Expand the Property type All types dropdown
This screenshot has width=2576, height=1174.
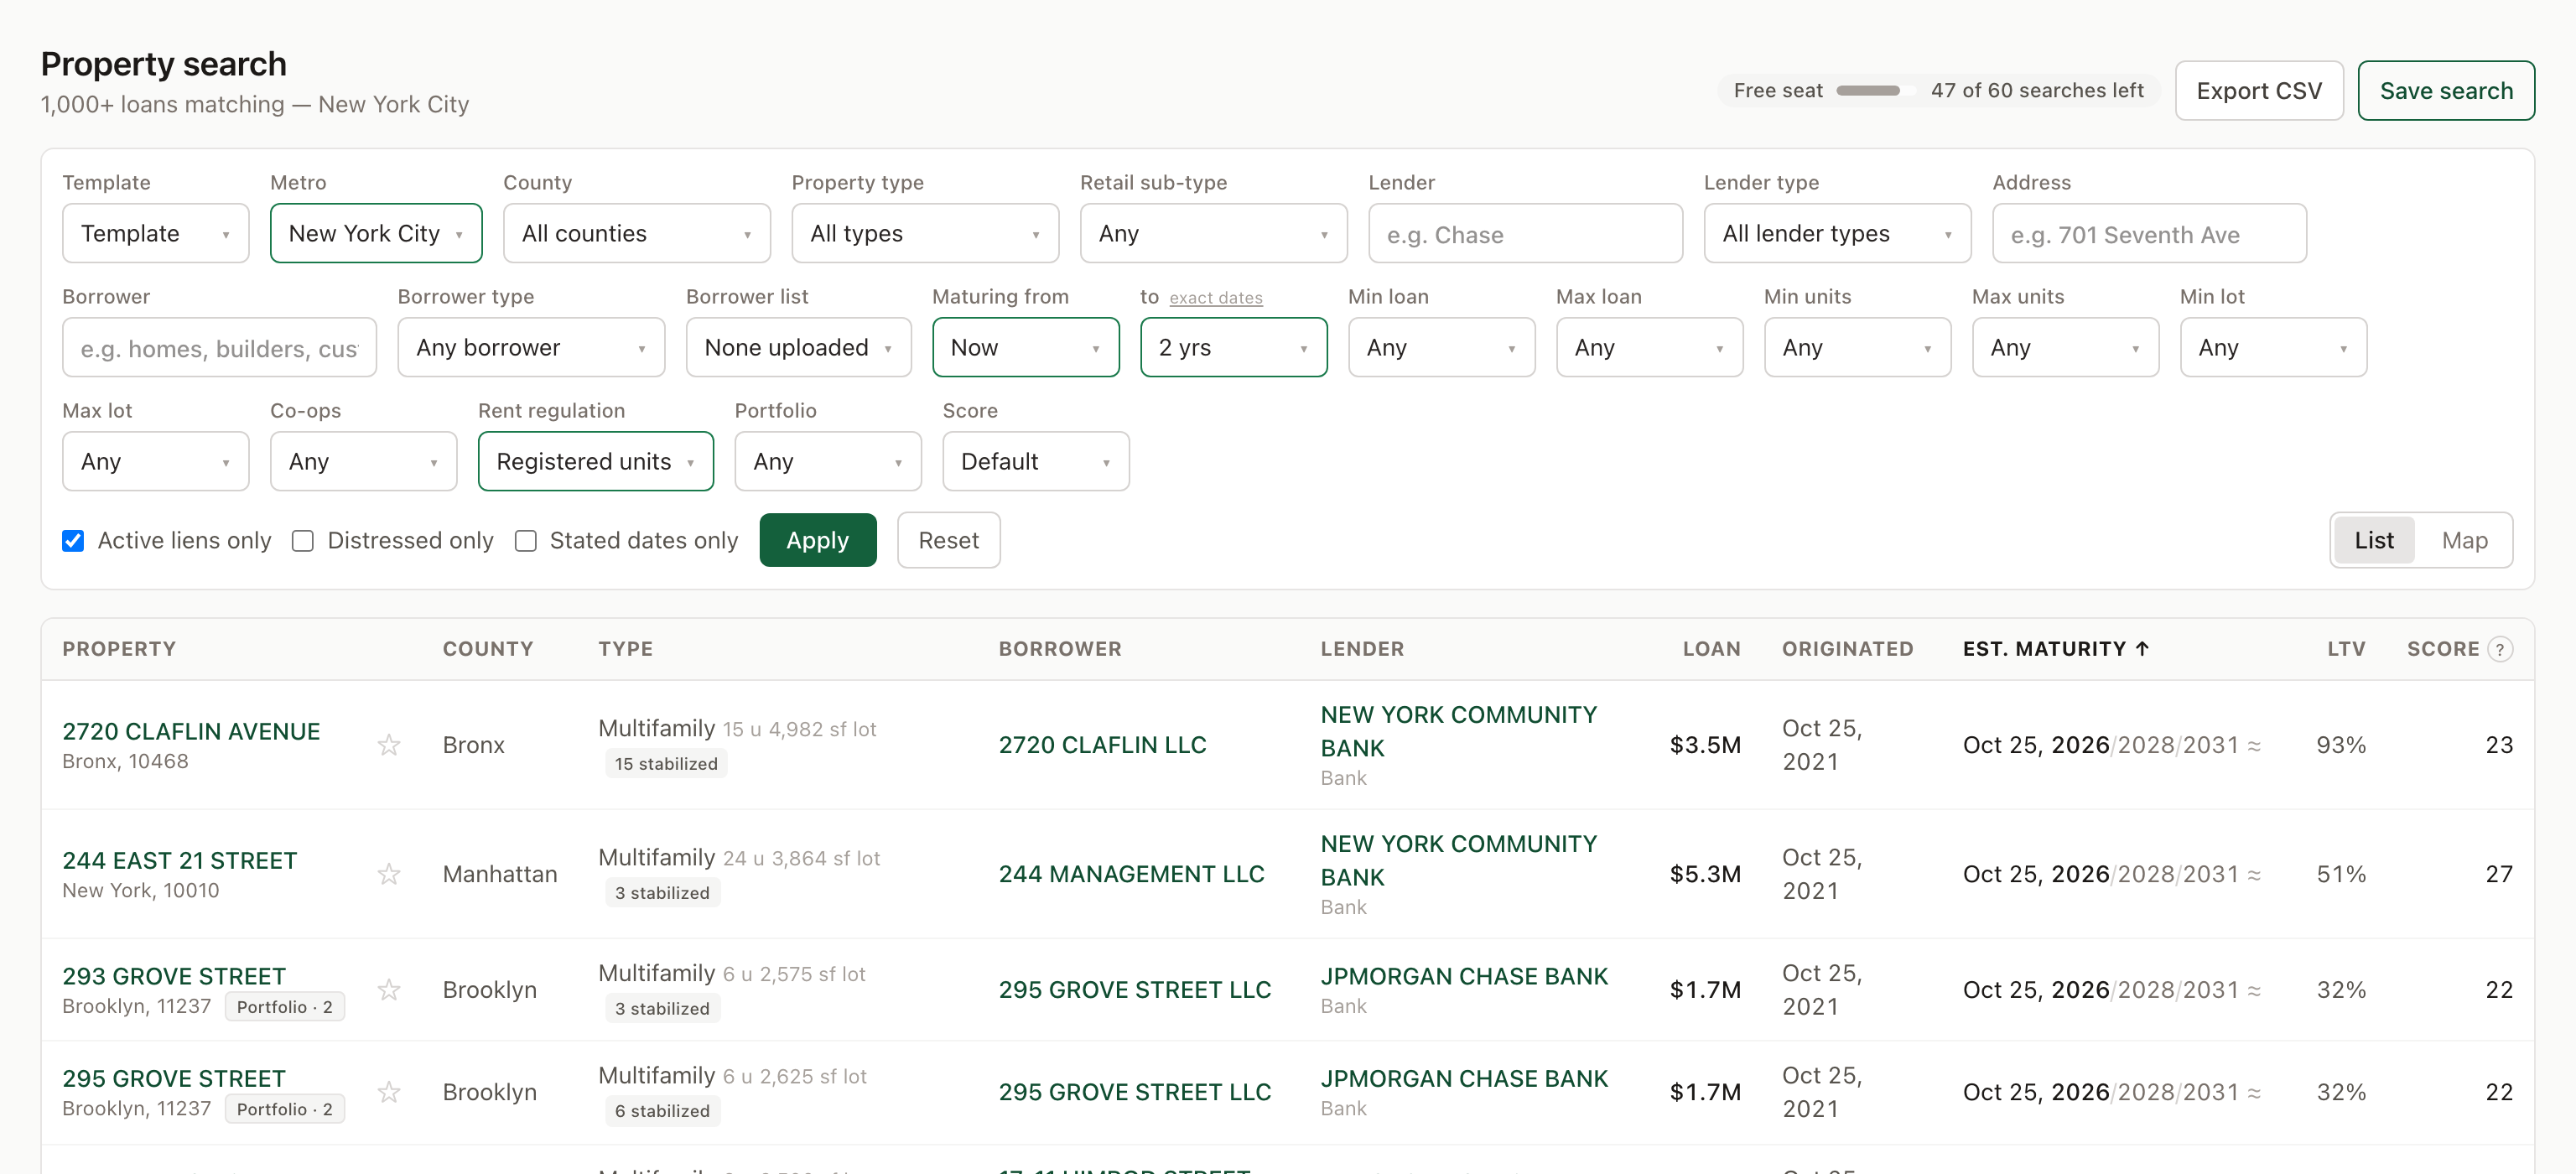[x=925, y=233]
